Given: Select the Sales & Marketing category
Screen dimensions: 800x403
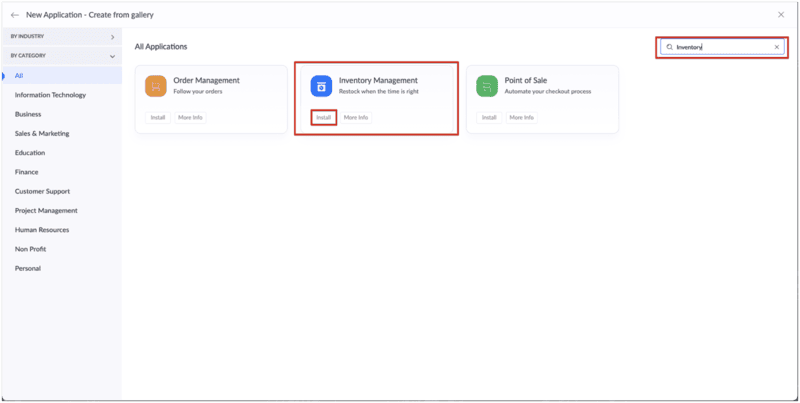Looking at the screenshot, I should 43,133.
